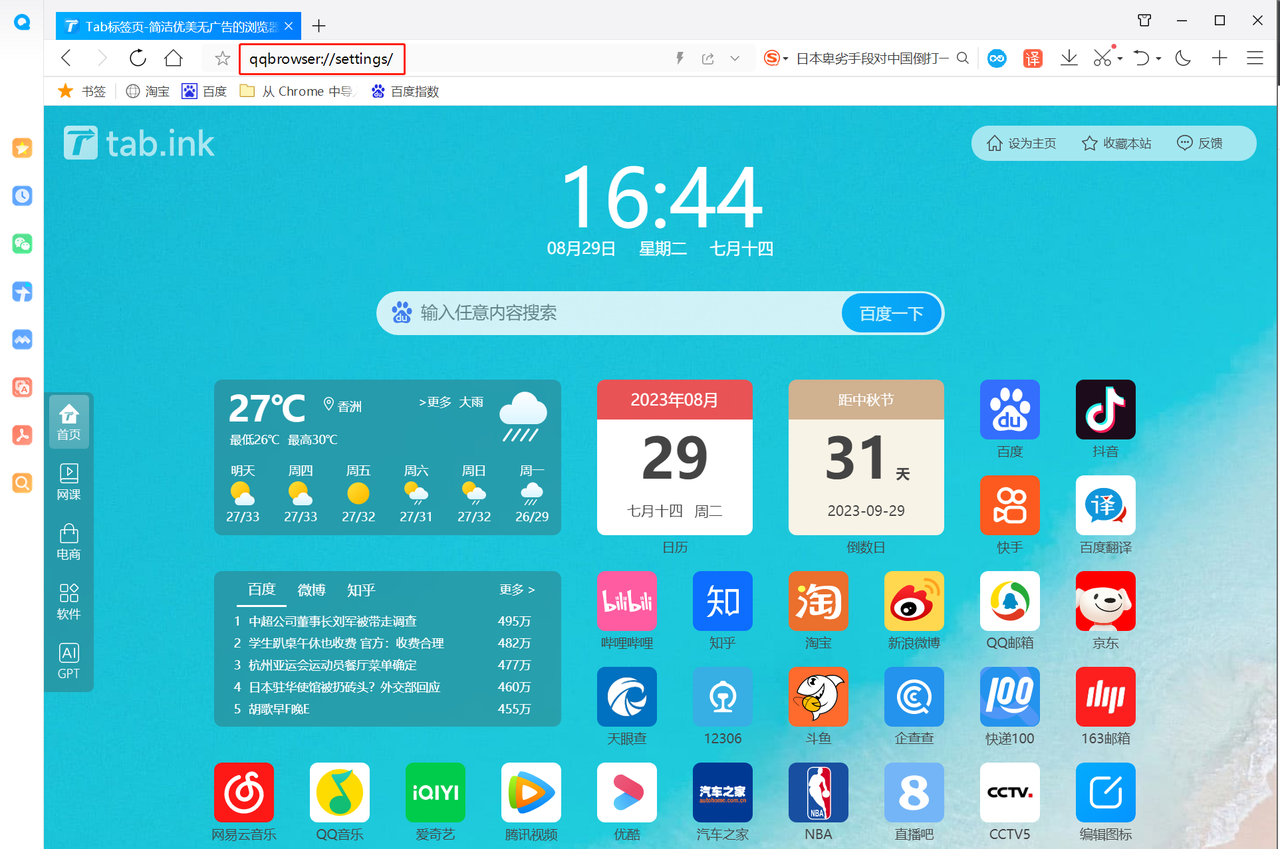Open the orange PDF icon in left sidebar
Viewport: 1280px width, 849px height.
(22, 435)
